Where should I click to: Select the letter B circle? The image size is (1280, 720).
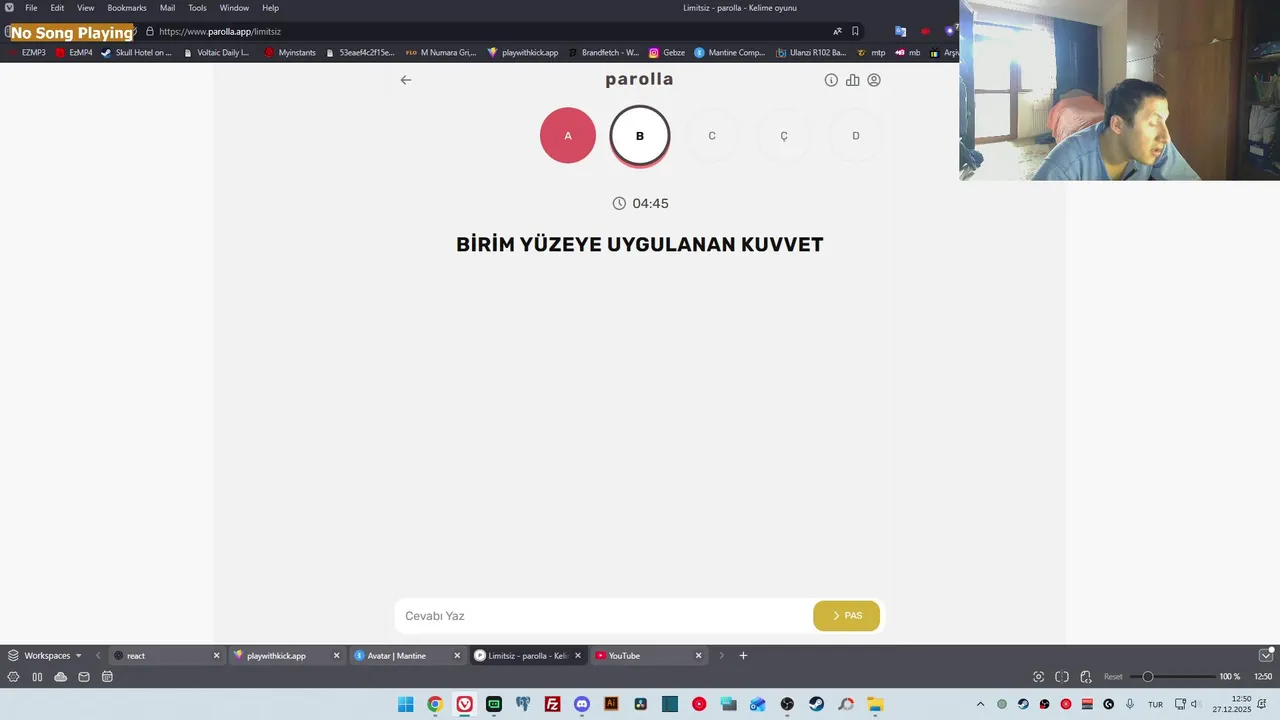[x=640, y=135]
